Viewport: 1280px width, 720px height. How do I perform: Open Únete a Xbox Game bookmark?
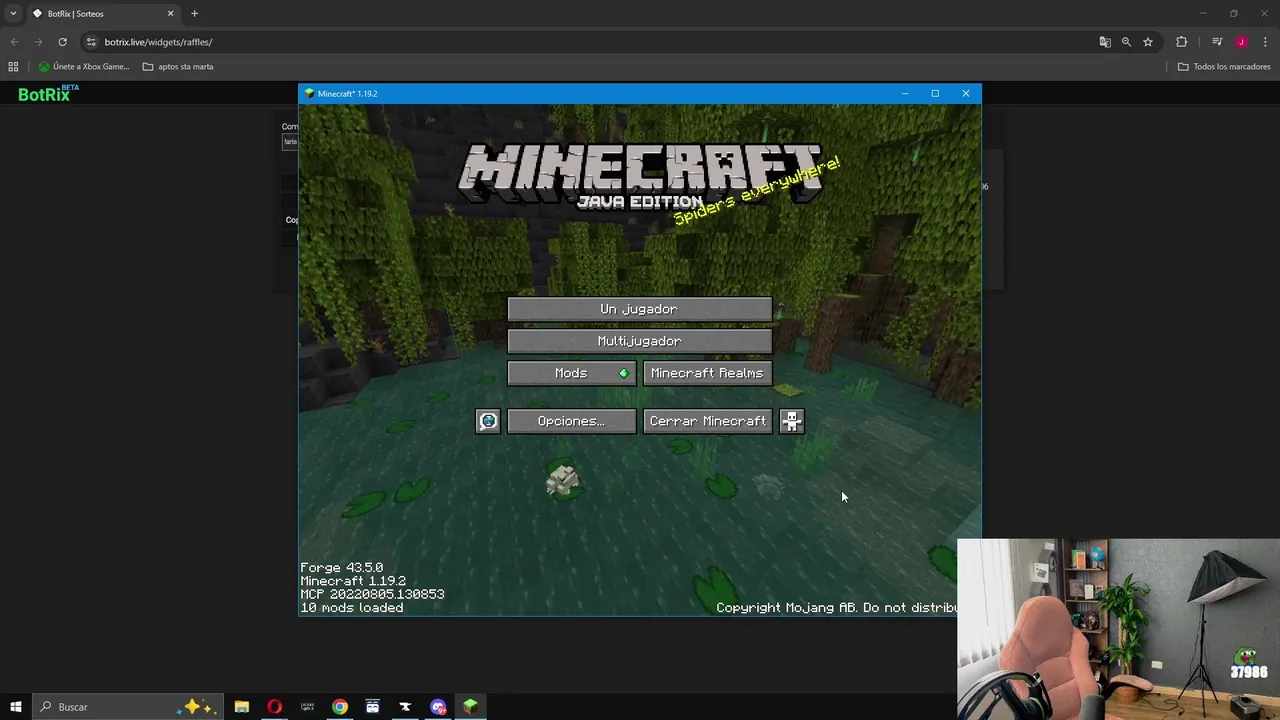click(84, 67)
